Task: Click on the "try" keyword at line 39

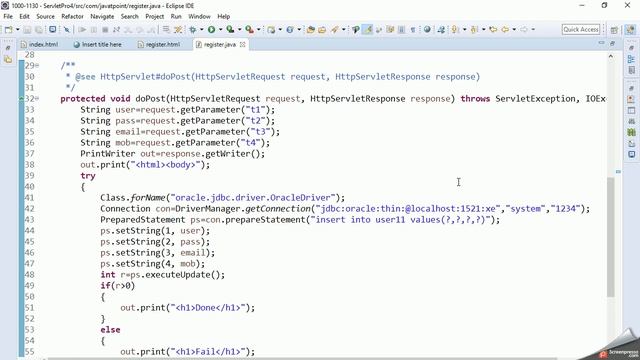Action: (88, 176)
